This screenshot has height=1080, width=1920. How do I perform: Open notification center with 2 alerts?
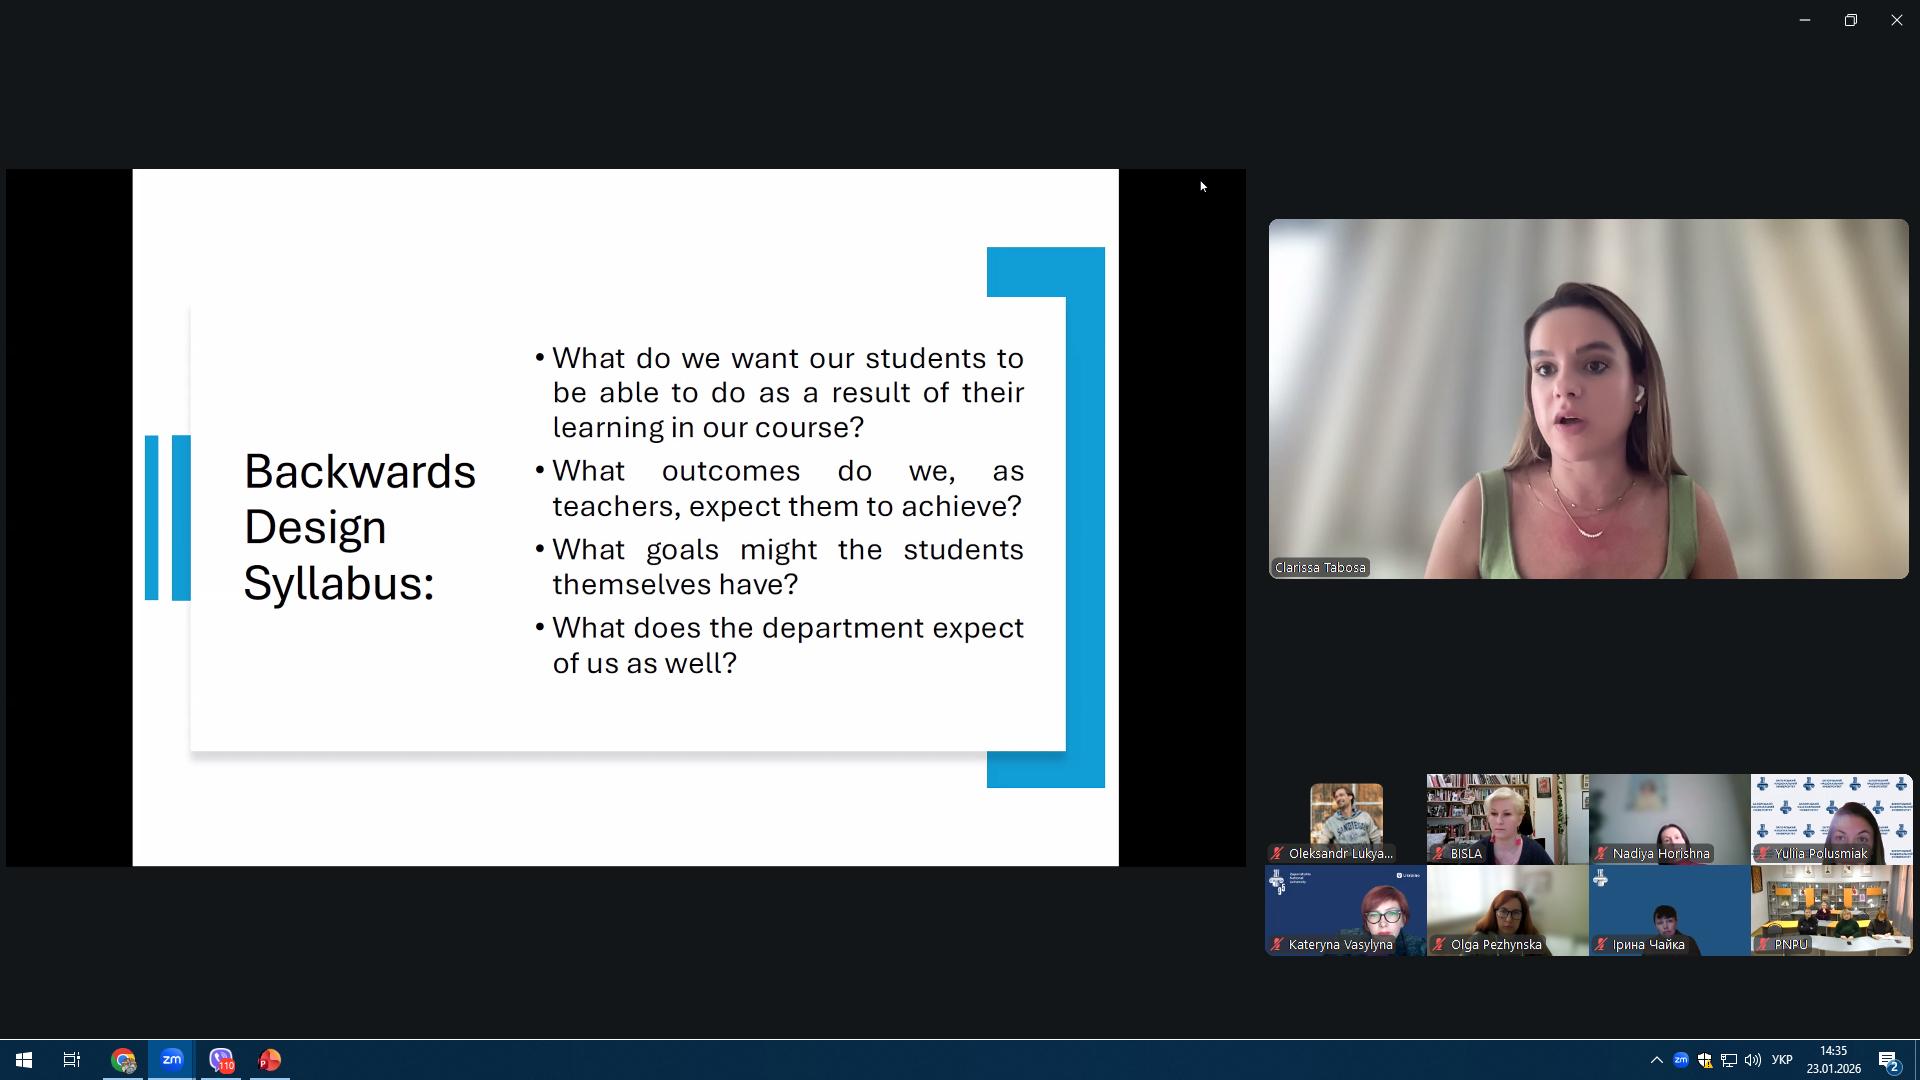(x=1888, y=1061)
